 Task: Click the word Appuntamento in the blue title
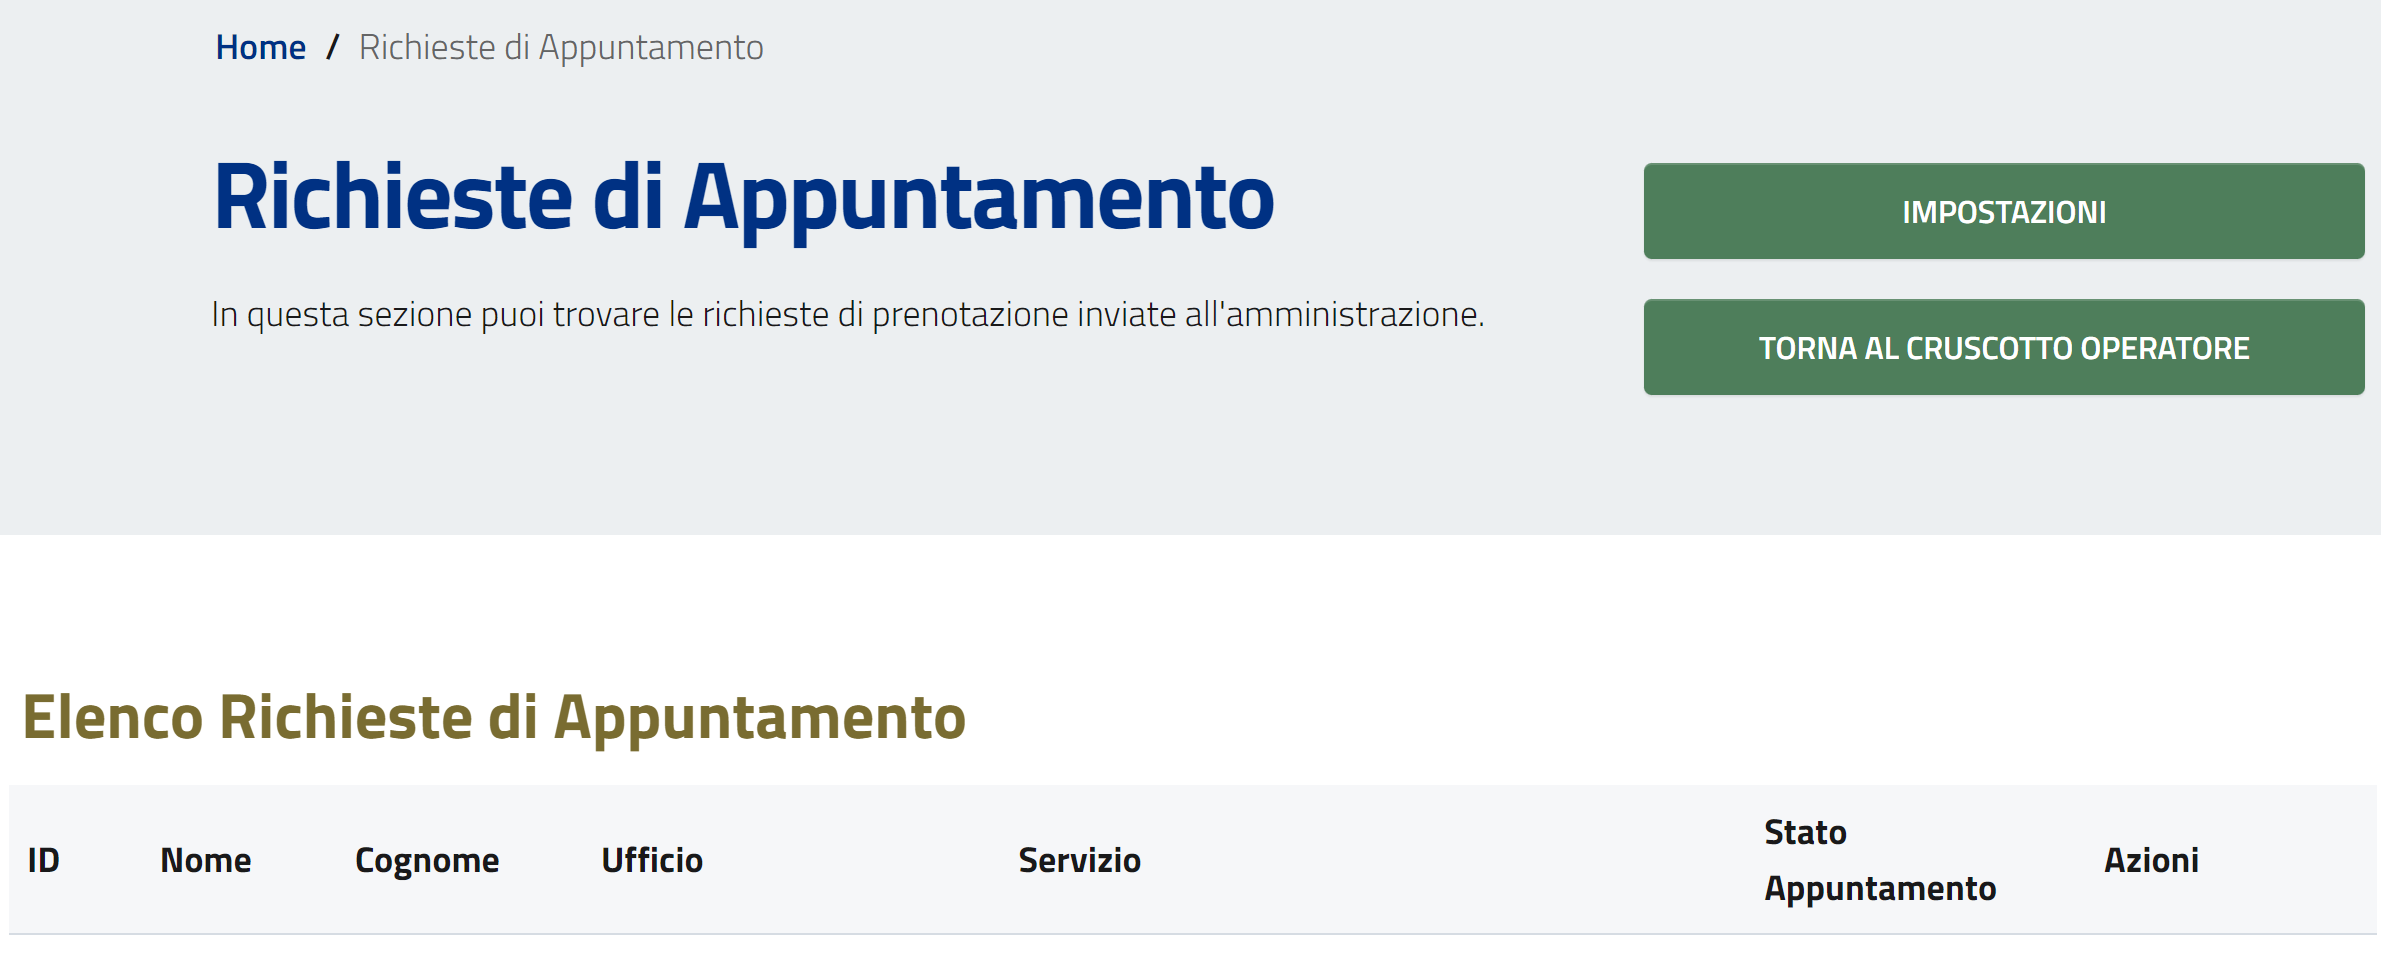pos(979,198)
